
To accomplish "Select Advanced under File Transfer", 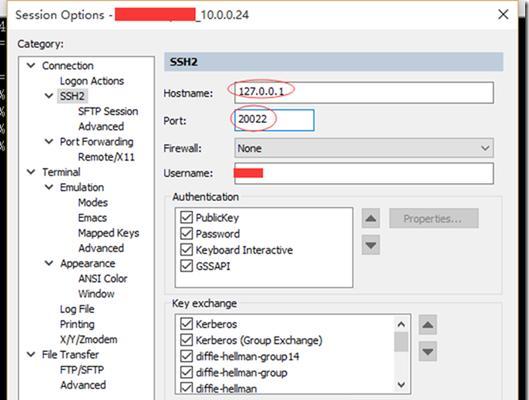I will [x=83, y=385].
